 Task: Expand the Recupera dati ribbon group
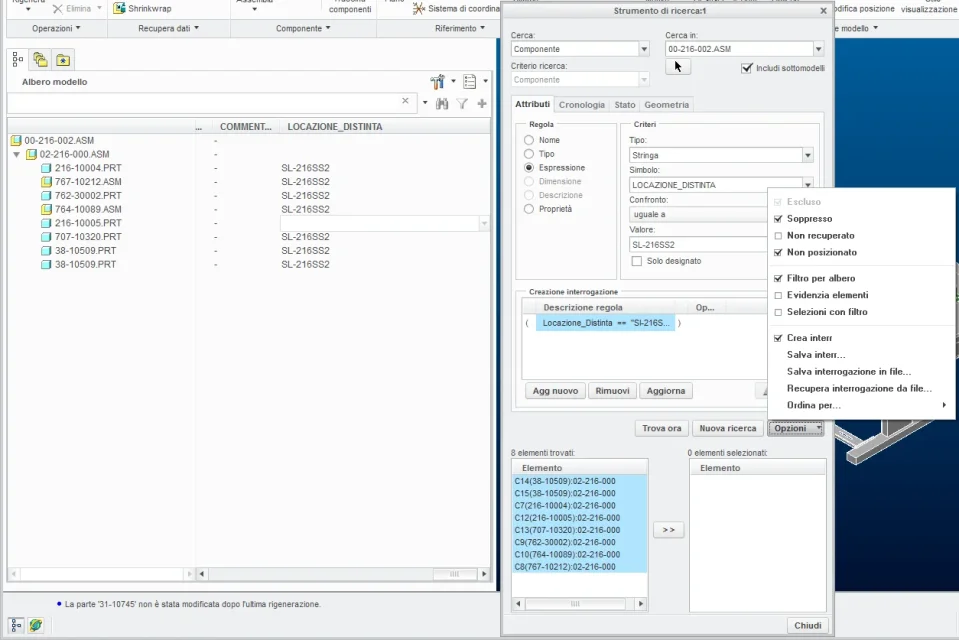coord(168,28)
